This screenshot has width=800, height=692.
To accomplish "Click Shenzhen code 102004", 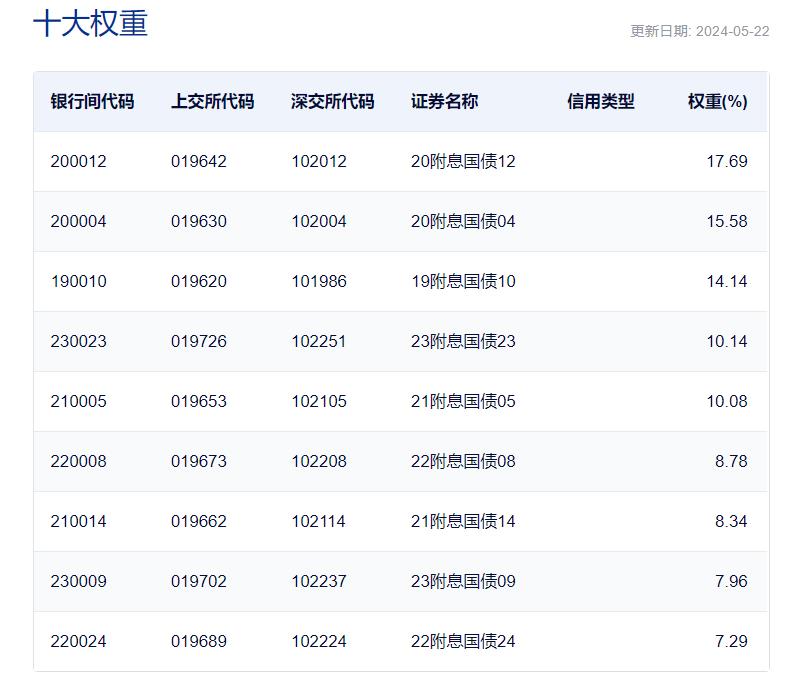I will point(319,221).
